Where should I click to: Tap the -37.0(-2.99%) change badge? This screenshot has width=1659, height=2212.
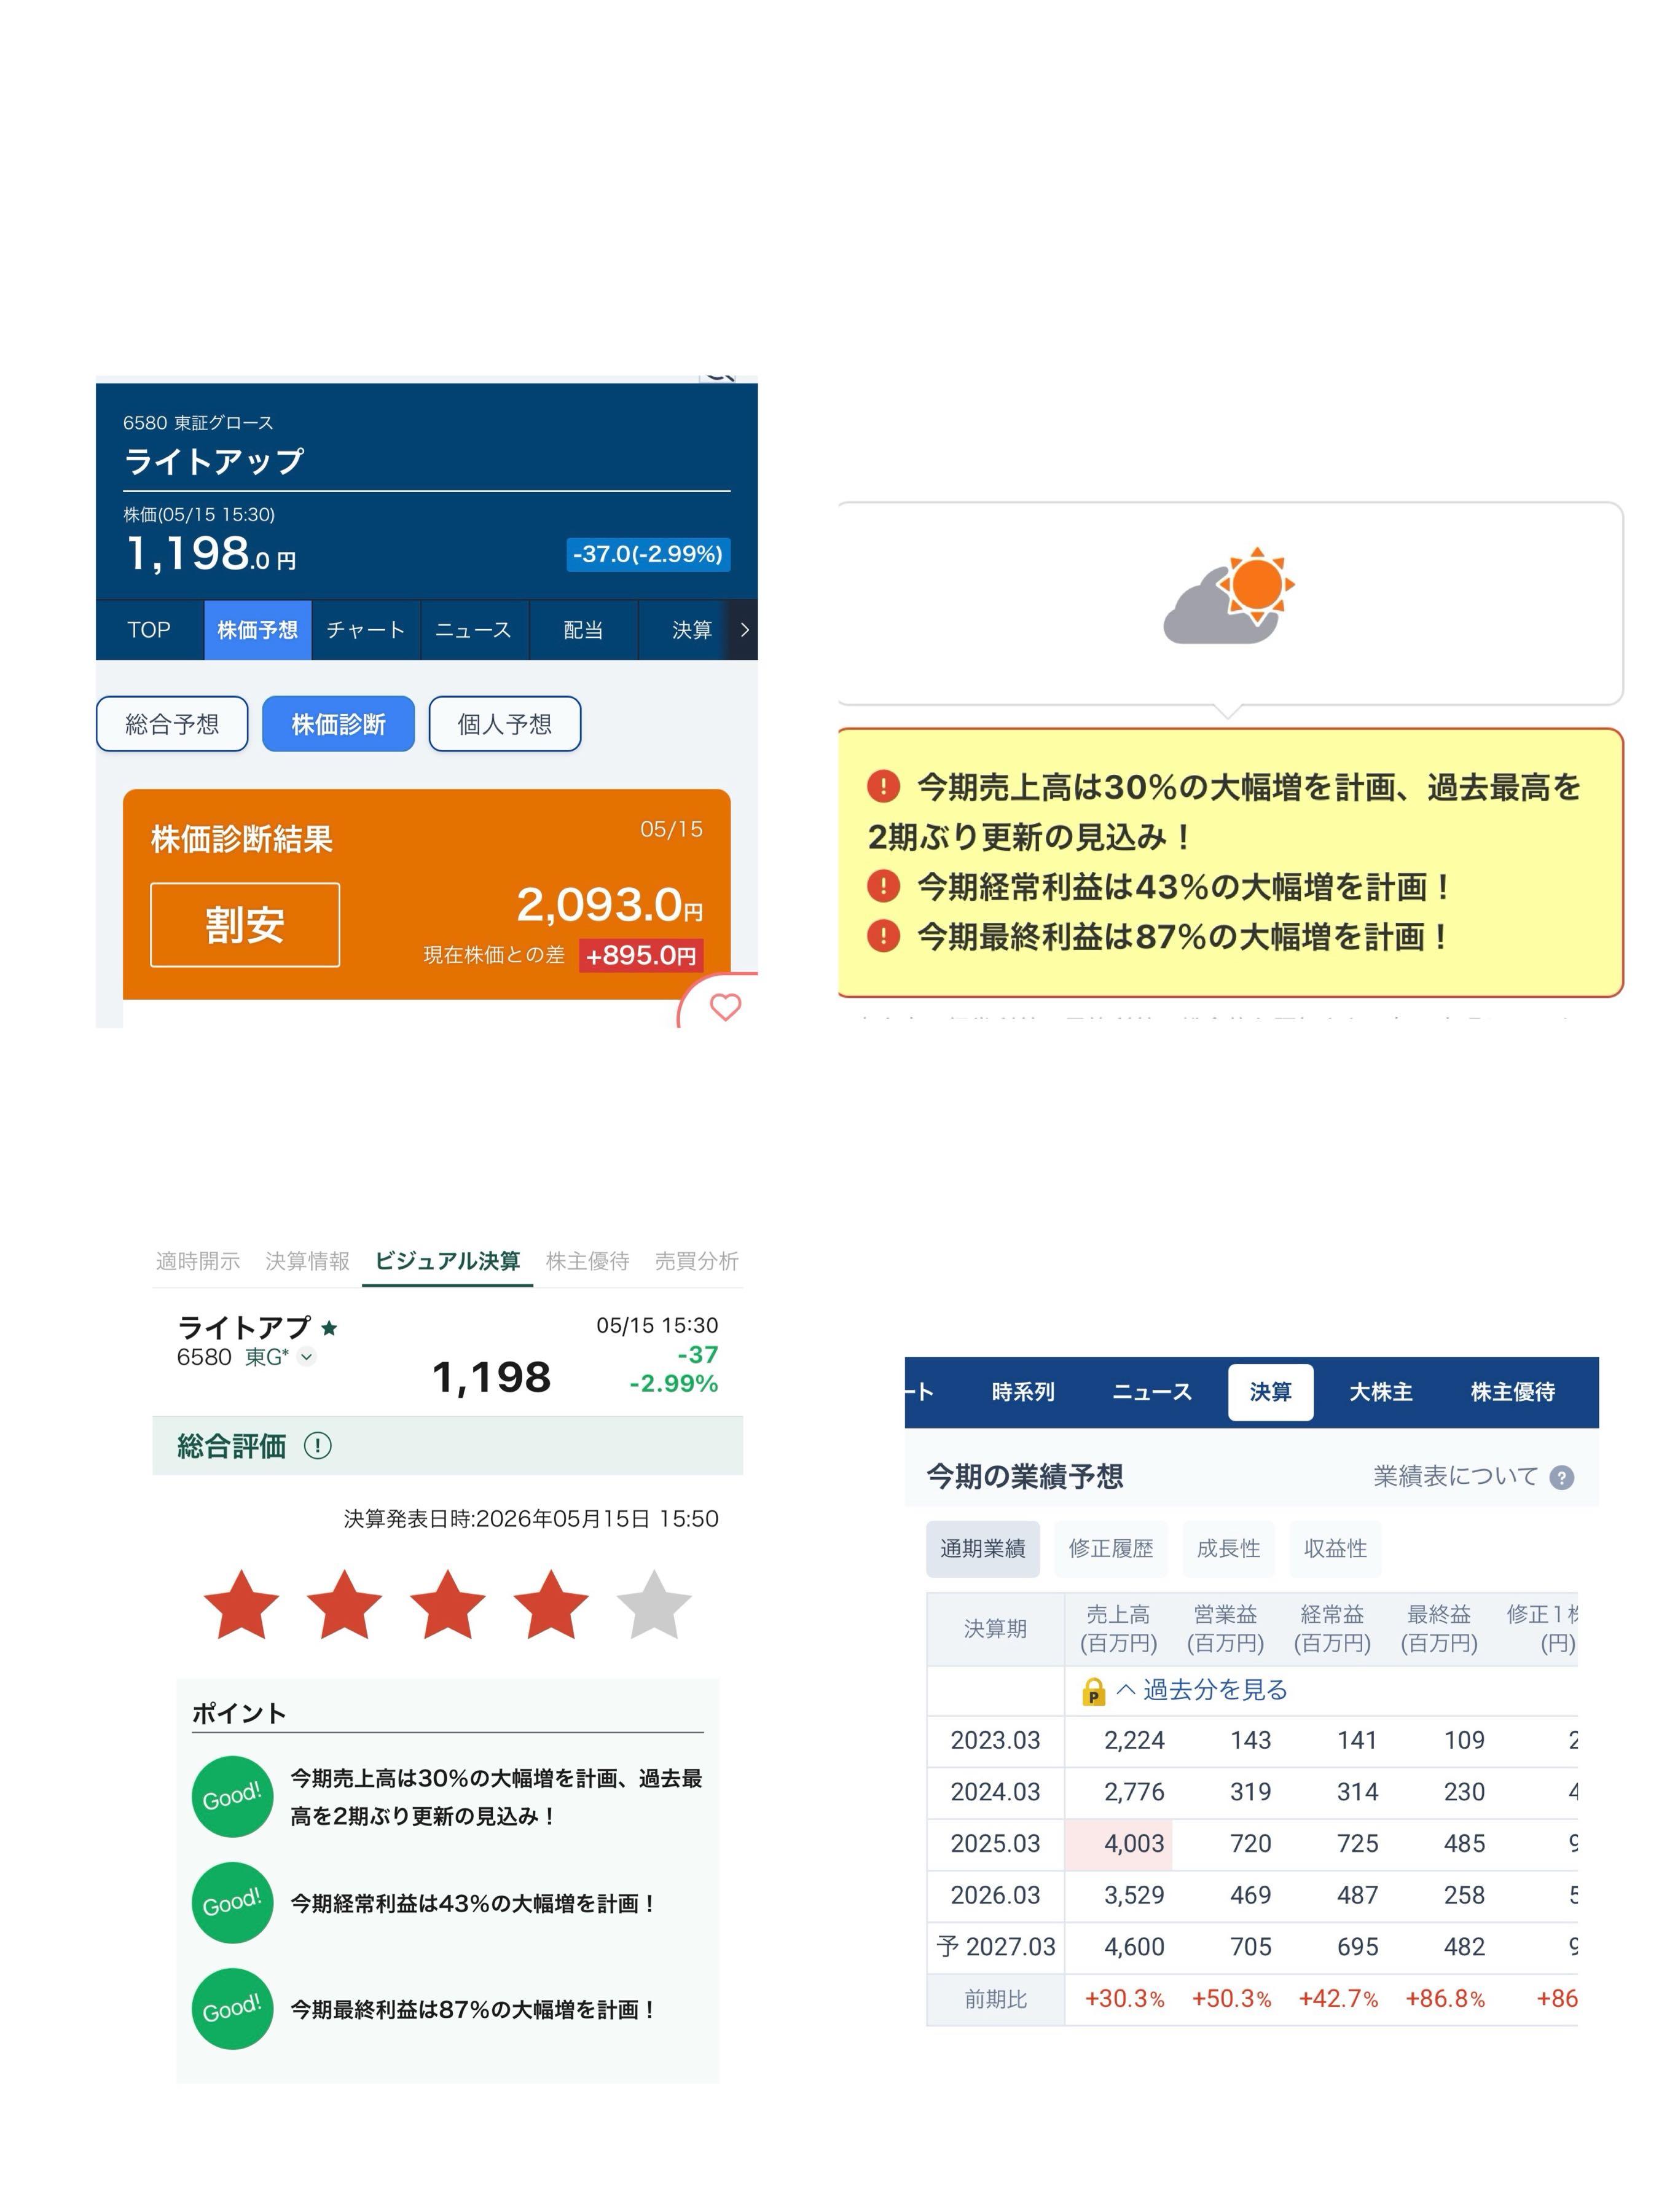[x=648, y=554]
